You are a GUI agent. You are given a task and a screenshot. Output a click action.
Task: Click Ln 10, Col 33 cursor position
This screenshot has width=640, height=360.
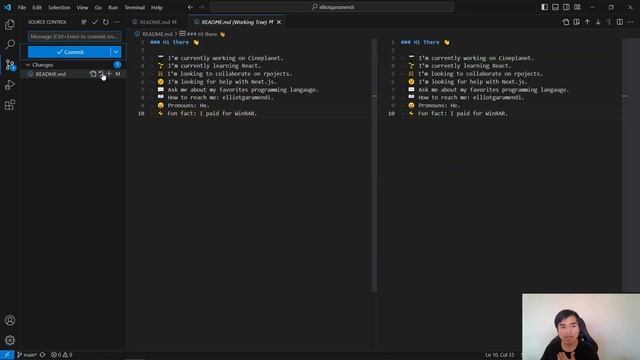click(x=500, y=355)
